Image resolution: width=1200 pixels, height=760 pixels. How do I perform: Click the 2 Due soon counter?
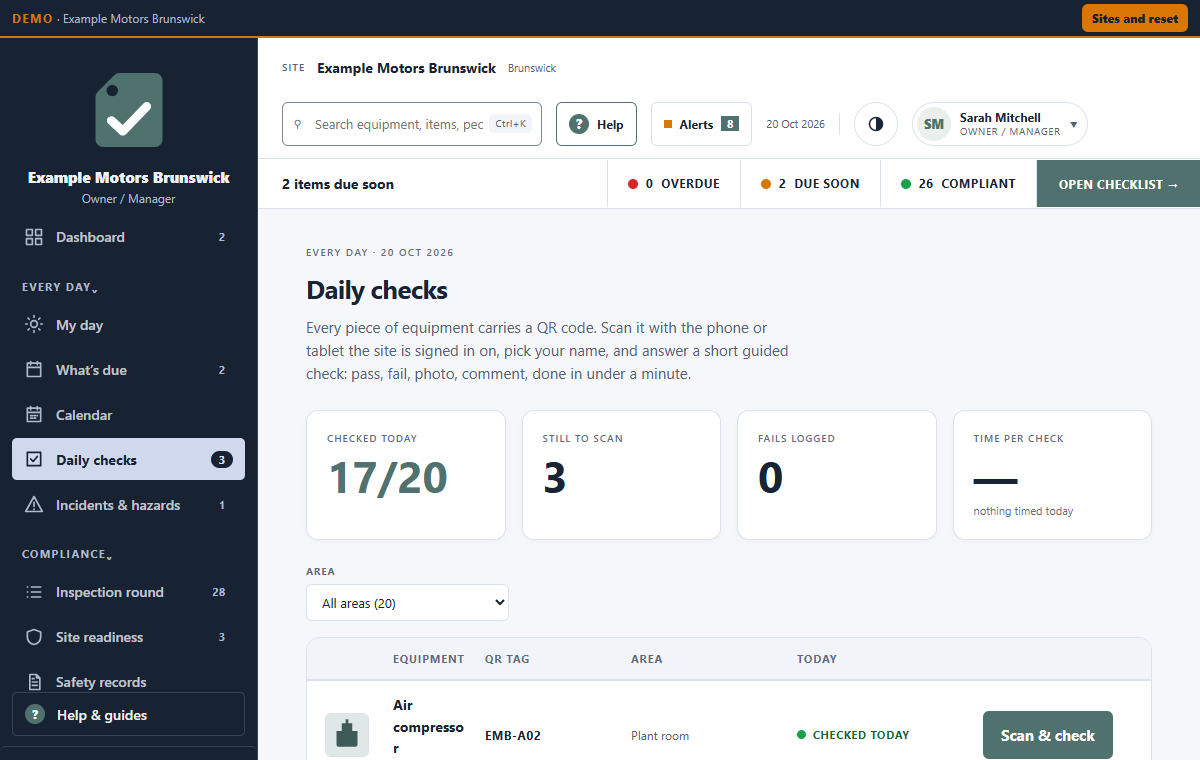click(x=811, y=184)
